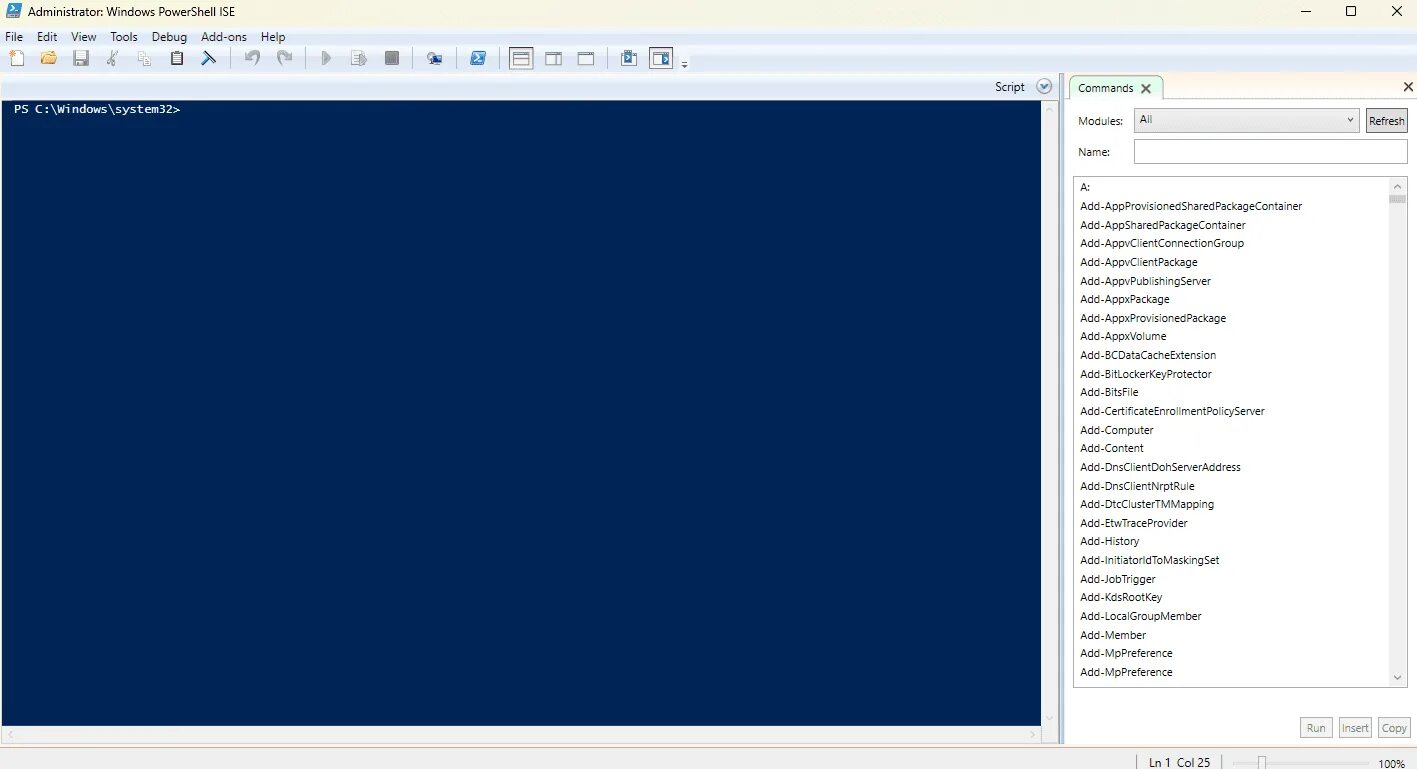Select Add-AppSharedPackageContainer command
1417x769 pixels.
point(1162,225)
